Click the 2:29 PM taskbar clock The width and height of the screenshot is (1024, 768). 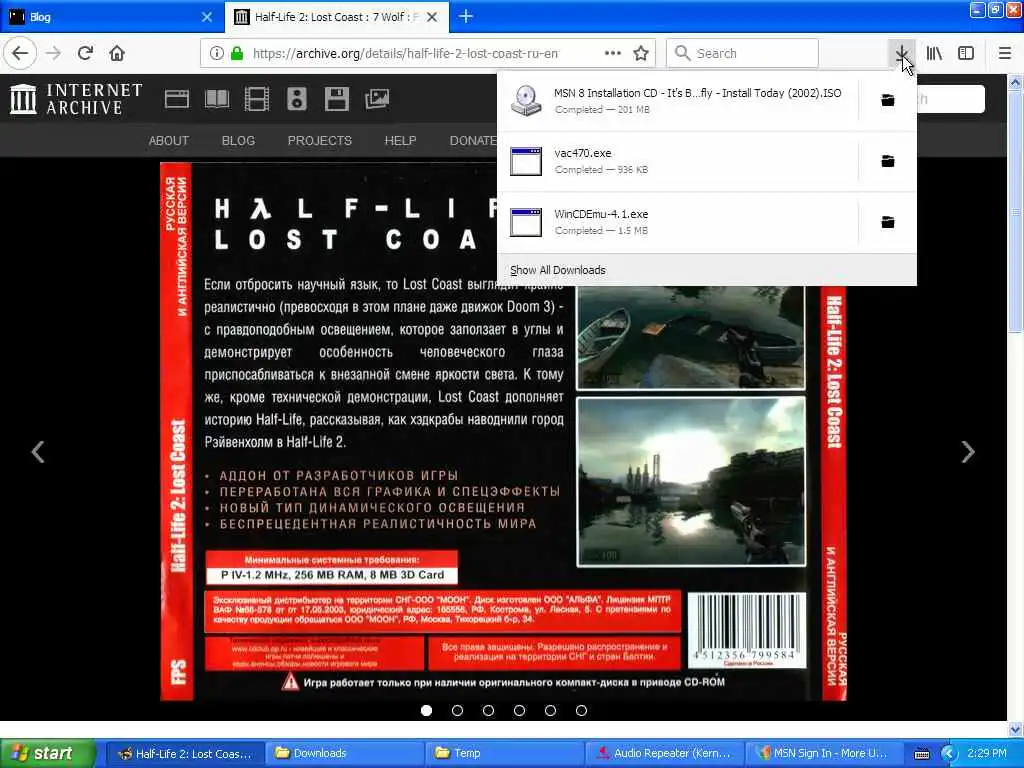tap(987, 753)
